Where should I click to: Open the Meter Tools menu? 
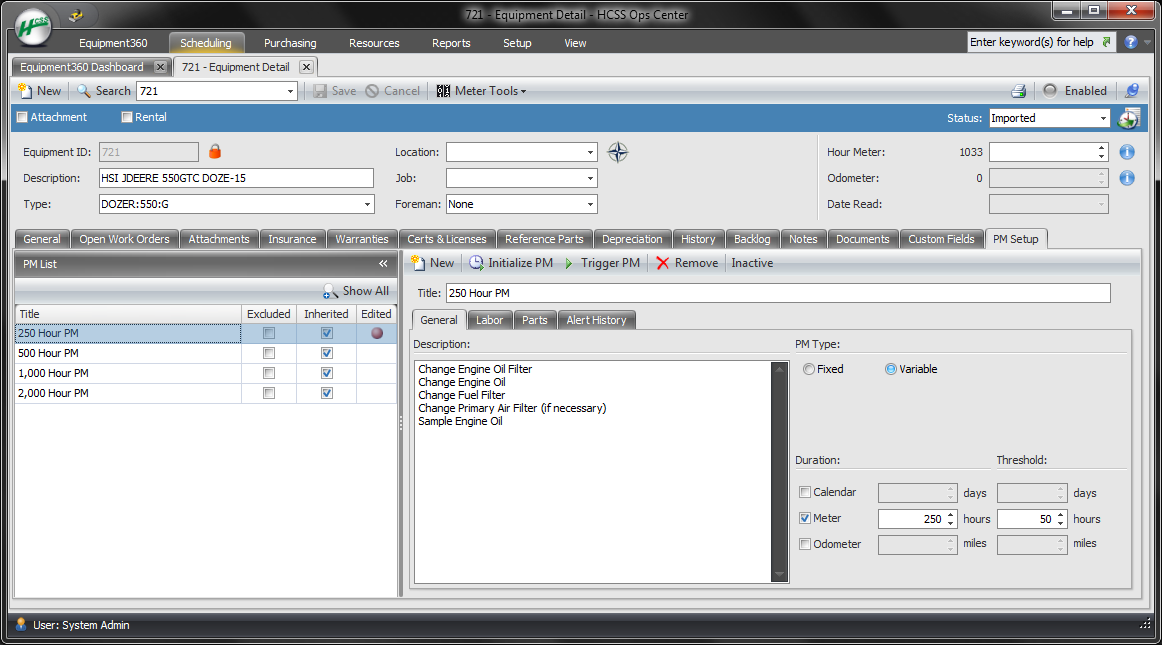[482, 90]
